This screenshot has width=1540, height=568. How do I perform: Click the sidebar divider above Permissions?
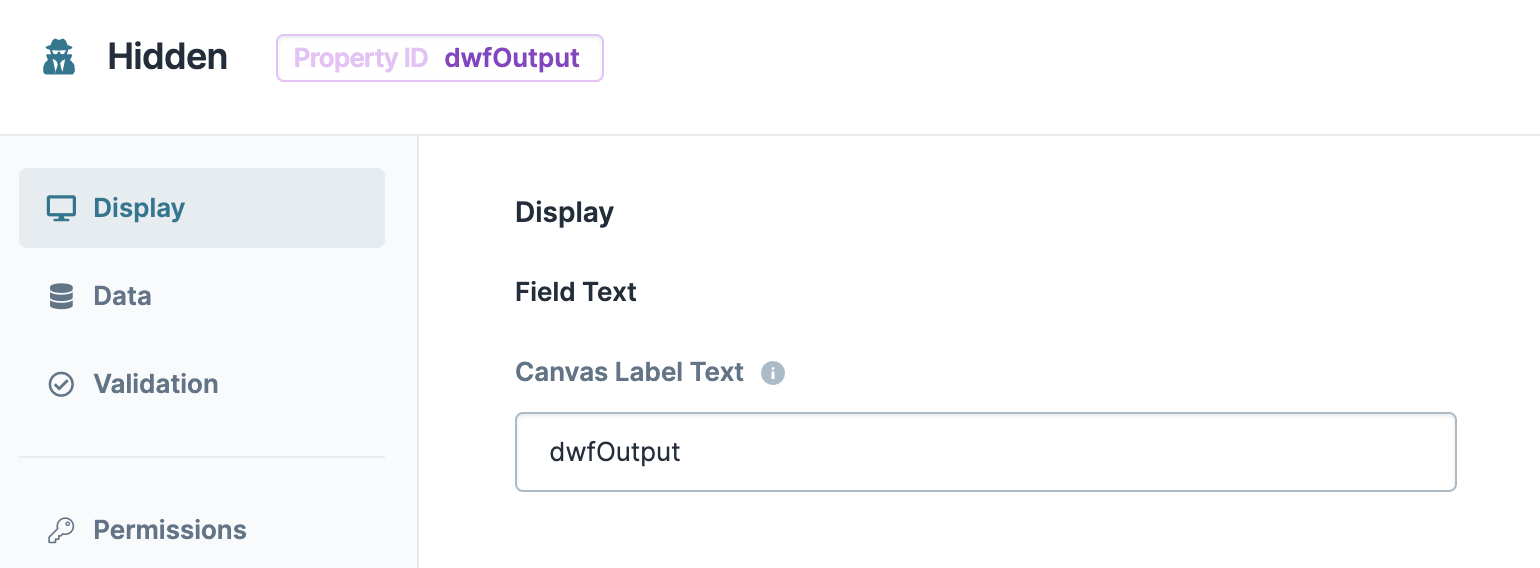click(x=202, y=457)
